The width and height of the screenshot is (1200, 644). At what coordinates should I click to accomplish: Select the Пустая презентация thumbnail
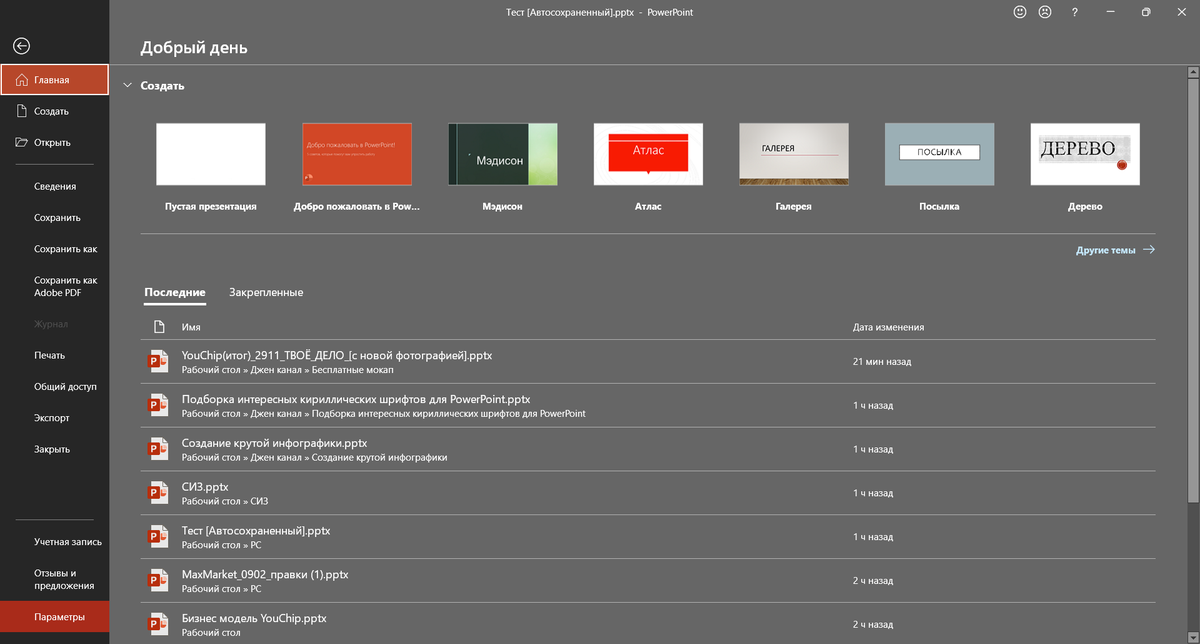[211, 154]
